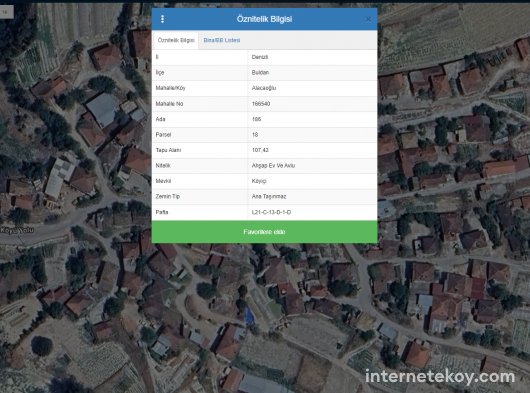The height and width of the screenshot is (393, 530).
Task: Select the Mahalle No value 166540
Action: tap(261, 104)
